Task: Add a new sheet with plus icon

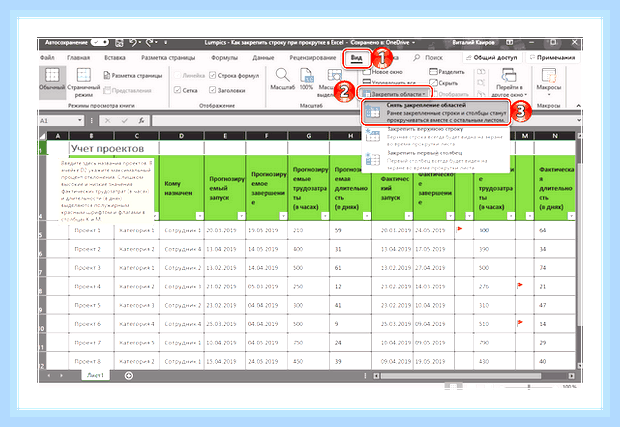Action: (129, 376)
